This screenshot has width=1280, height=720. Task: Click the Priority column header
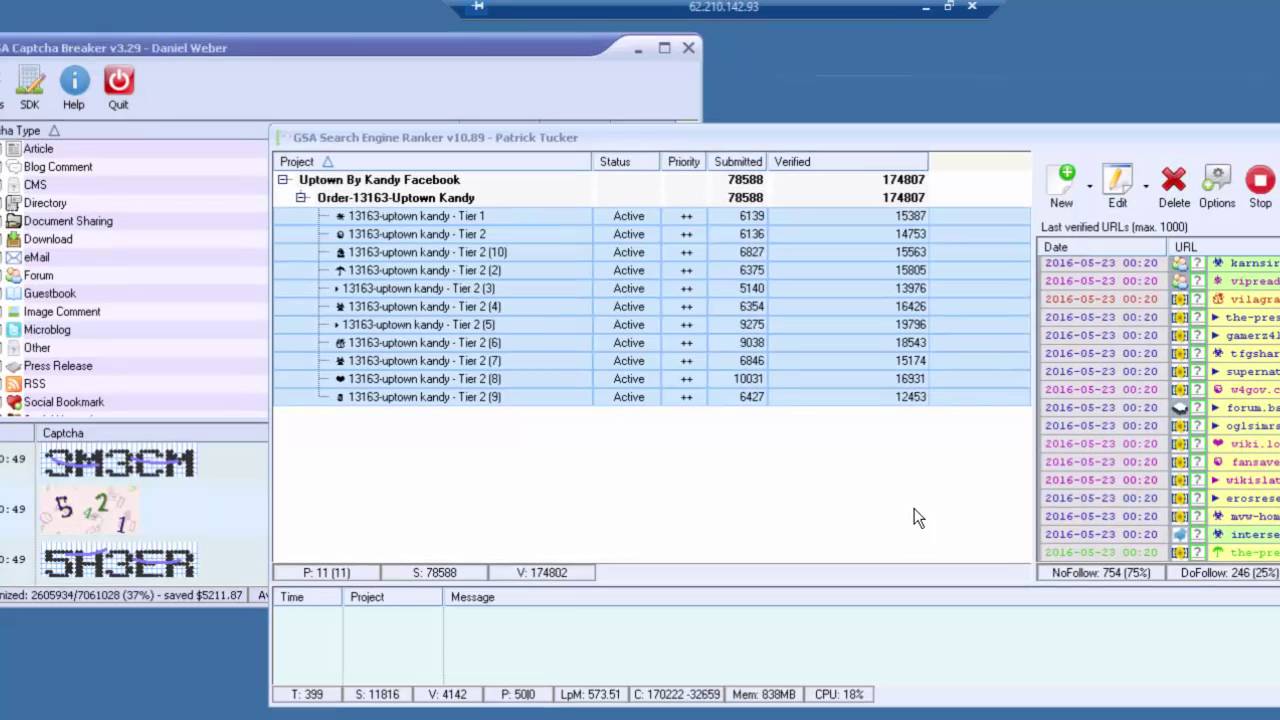(x=684, y=162)
